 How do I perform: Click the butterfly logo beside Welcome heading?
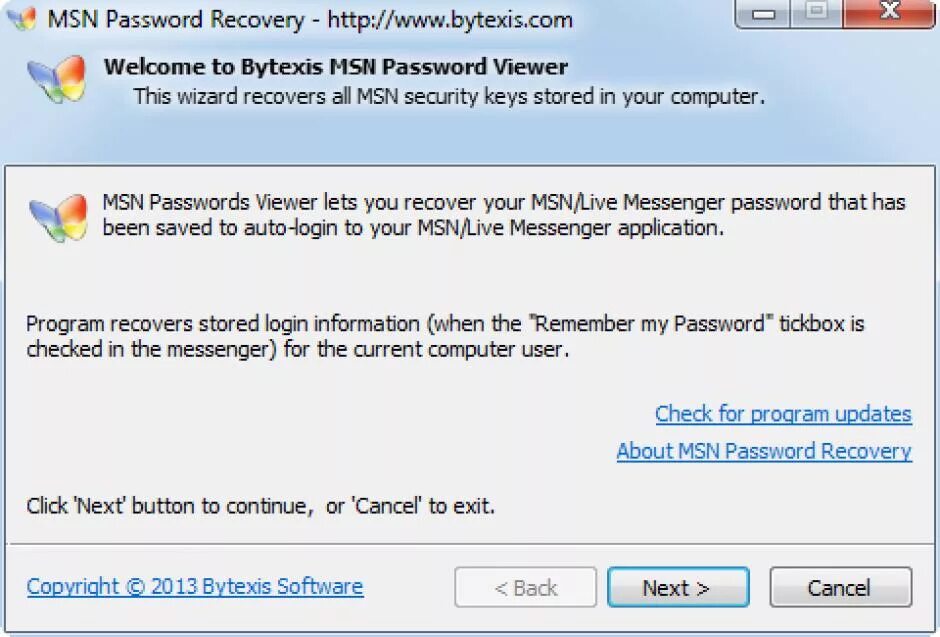[x=56, y=79]
